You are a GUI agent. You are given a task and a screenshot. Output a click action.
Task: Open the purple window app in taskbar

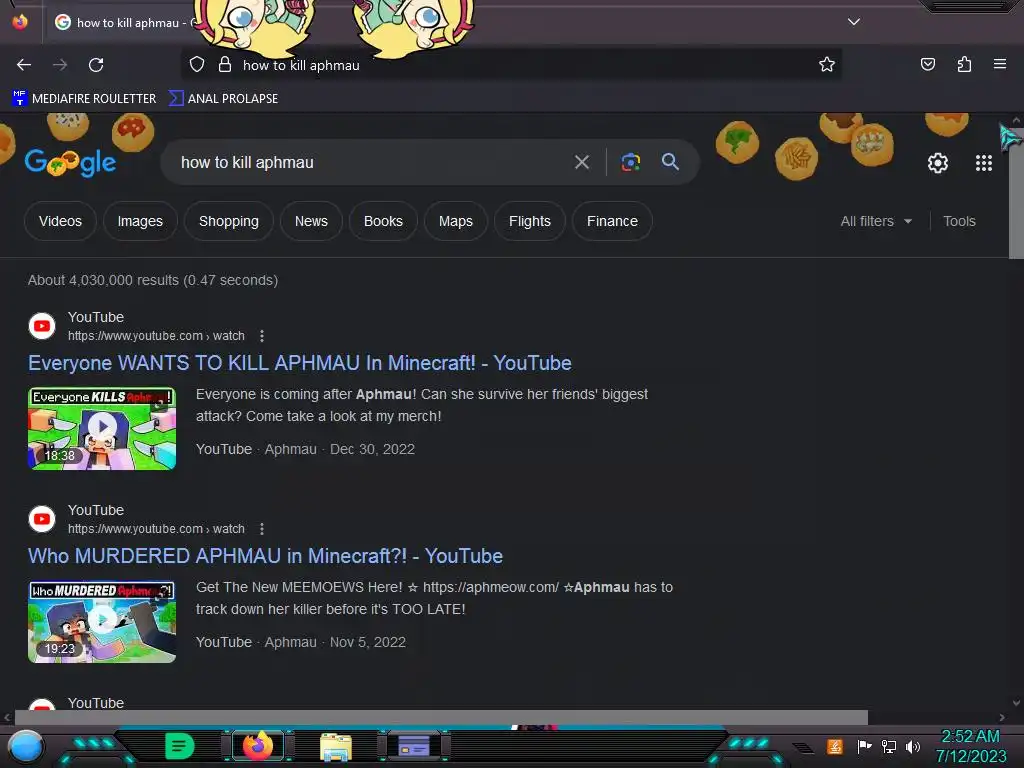413,745
